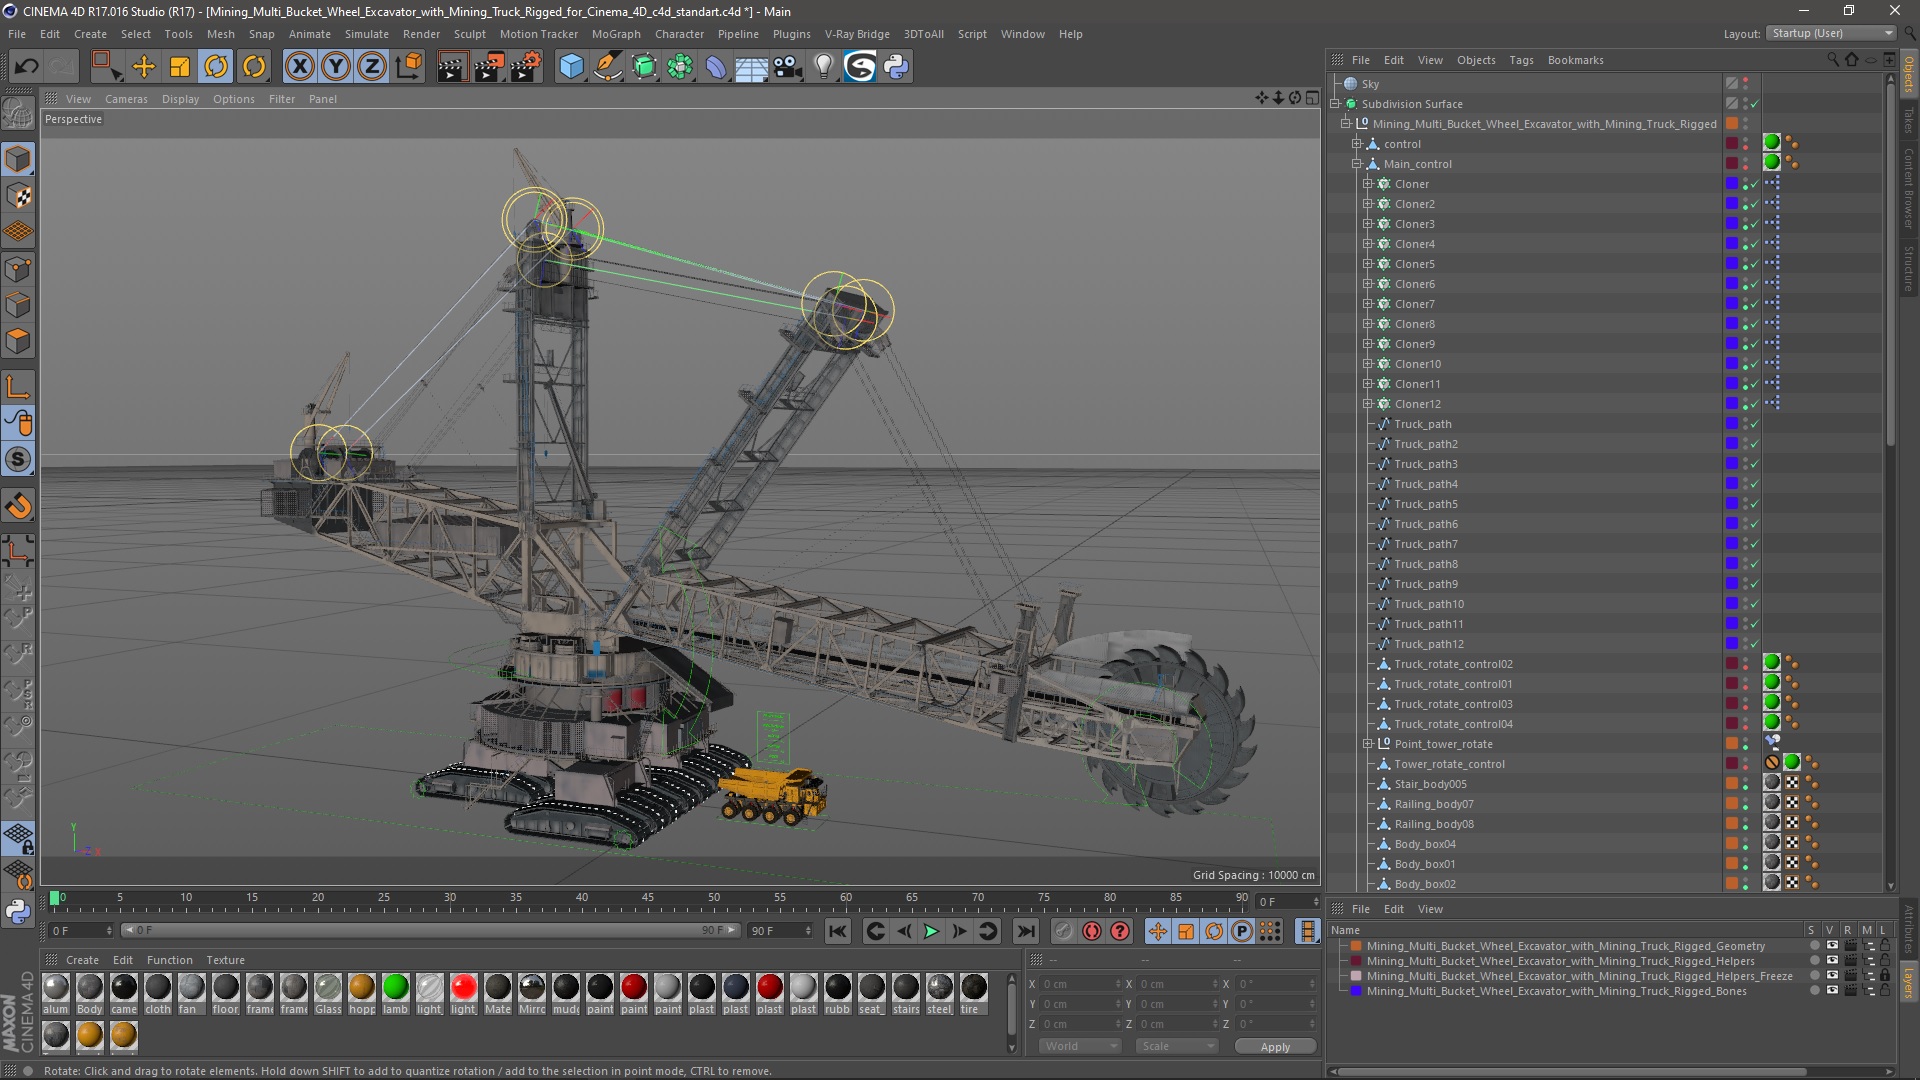Click the Tweak mouse tool icon
This screenshot has width=1920, height=1080.
19,423
